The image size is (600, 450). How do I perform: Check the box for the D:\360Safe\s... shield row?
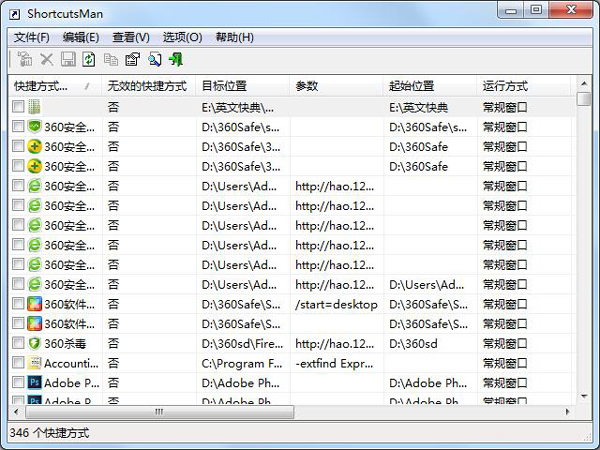tap(18, 126)
